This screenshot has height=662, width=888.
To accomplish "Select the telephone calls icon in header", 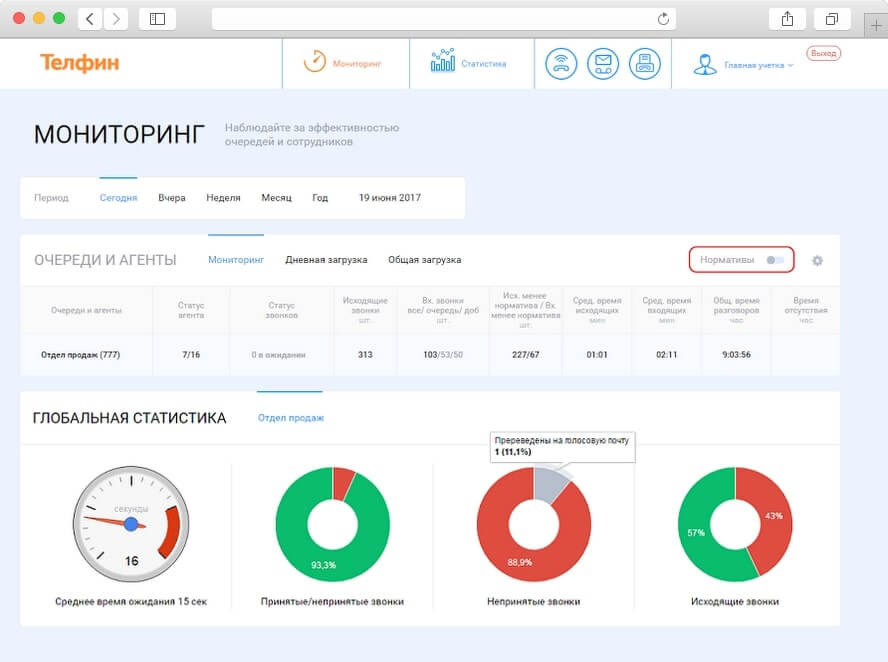I will pyautogui.click(x=561, y=62).
